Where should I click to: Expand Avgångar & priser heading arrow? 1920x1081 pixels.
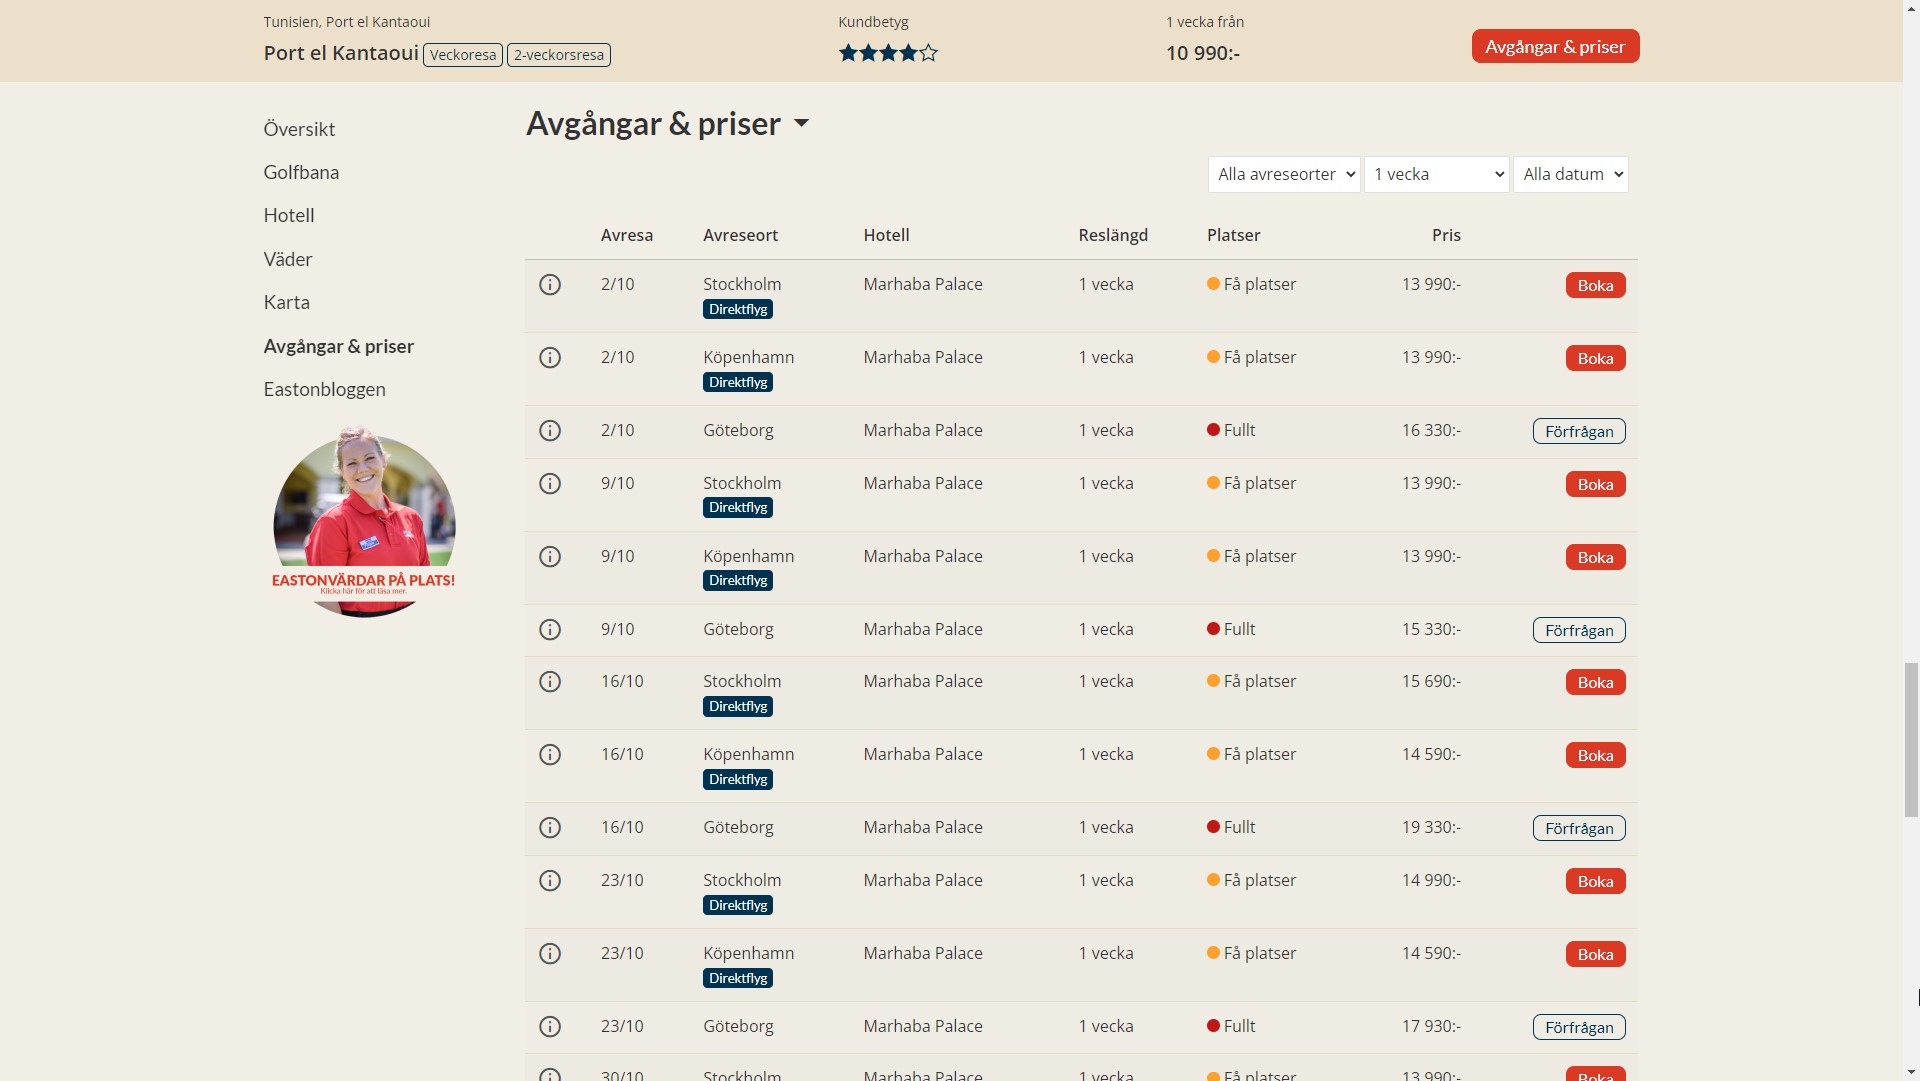[801, 124]
